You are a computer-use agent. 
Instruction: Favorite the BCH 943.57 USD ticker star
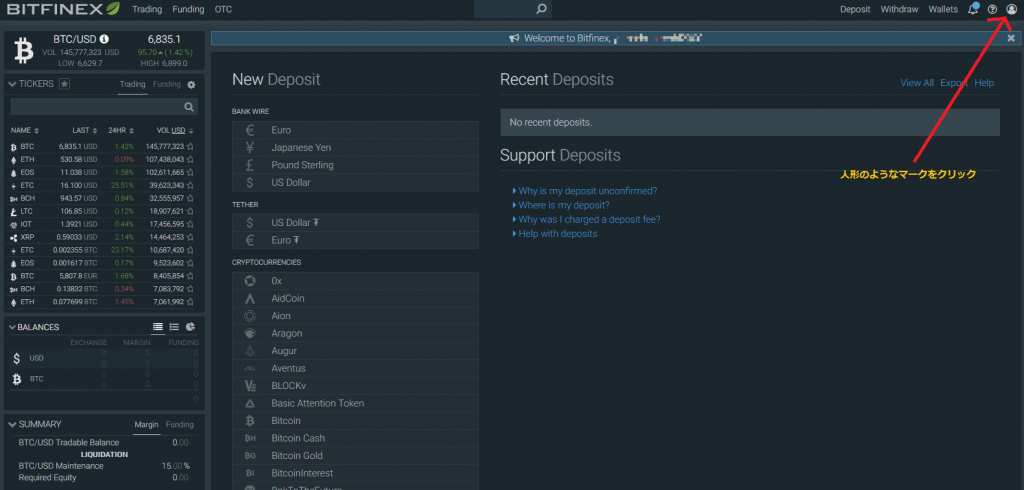tap(190, 198)
